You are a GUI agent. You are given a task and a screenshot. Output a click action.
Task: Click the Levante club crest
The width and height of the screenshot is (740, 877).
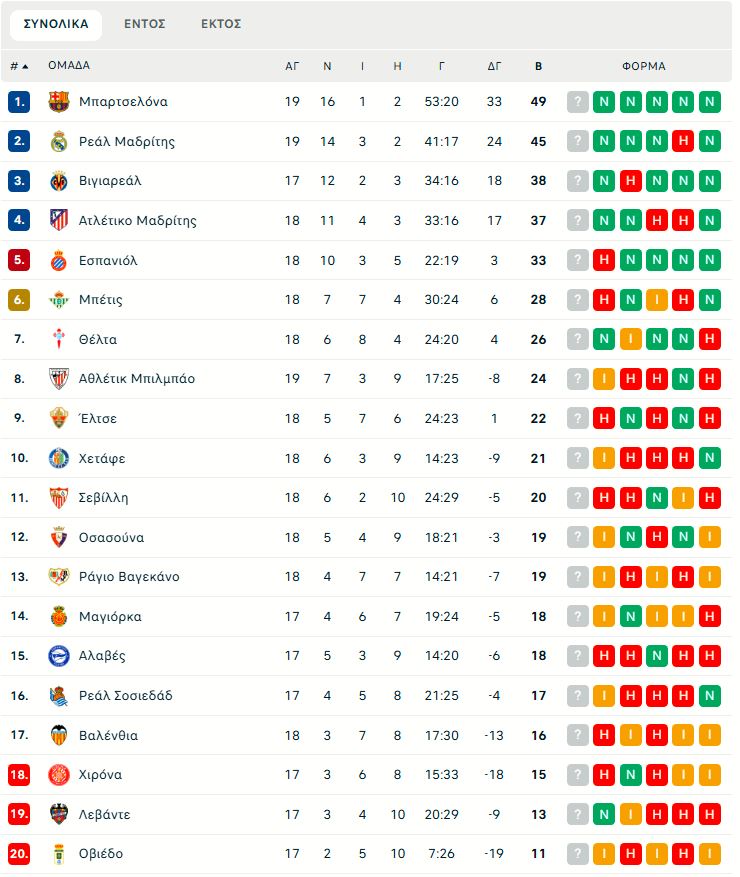pos(59,814)
